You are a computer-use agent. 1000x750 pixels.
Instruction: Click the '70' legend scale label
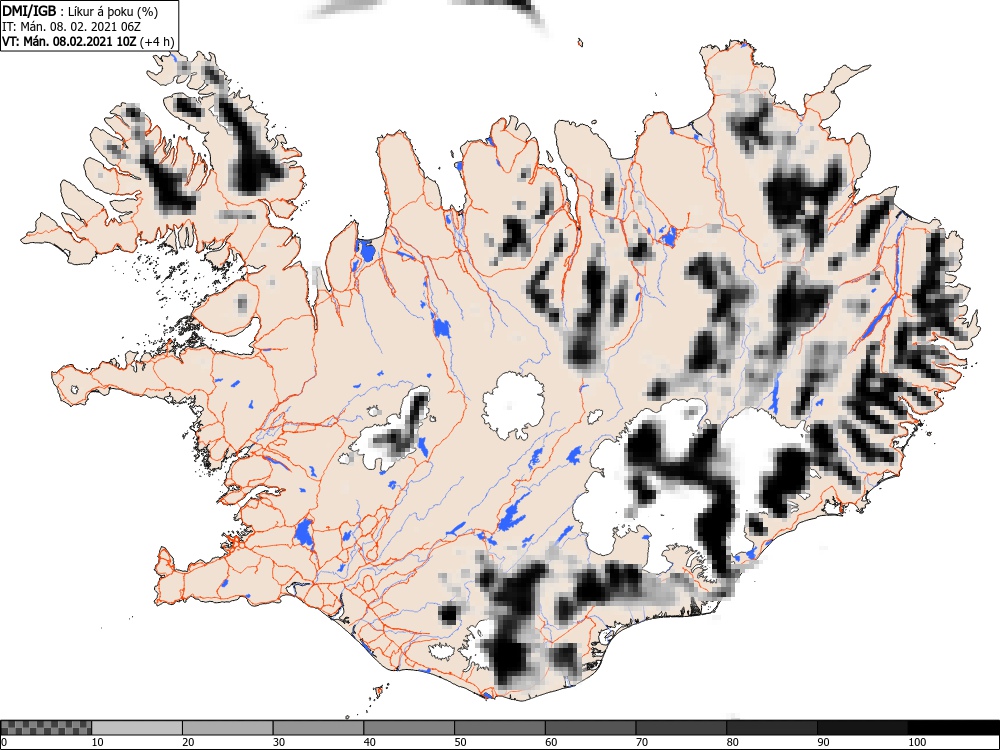click(x=641, y=742)
